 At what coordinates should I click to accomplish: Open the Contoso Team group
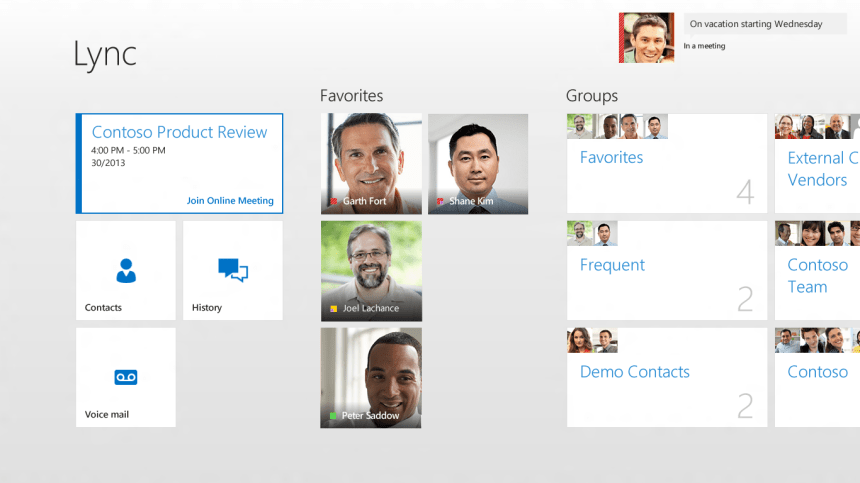pos(818,277)
